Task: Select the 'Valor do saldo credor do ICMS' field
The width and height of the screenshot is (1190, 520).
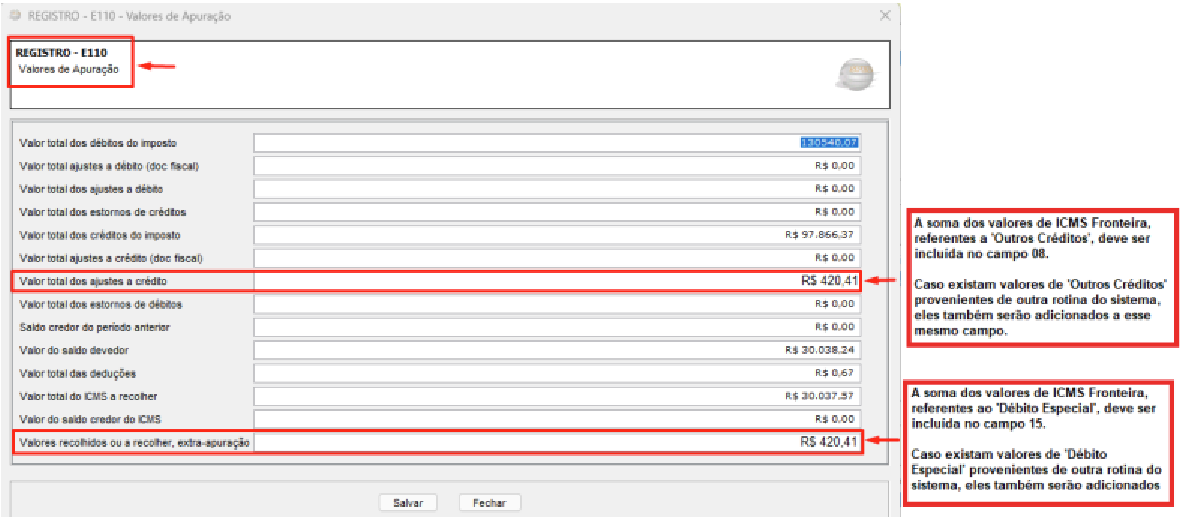Action: pyautogui.click(x=557, y=419)
